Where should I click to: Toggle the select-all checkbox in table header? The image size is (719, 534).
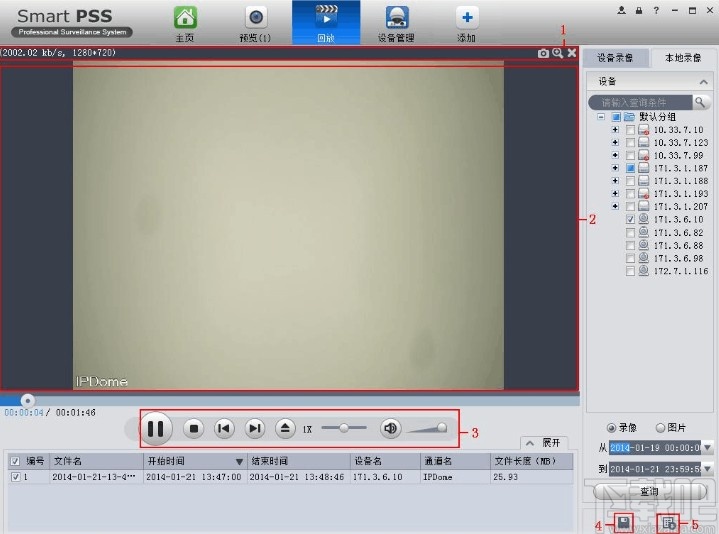click(x=15, y=461)
